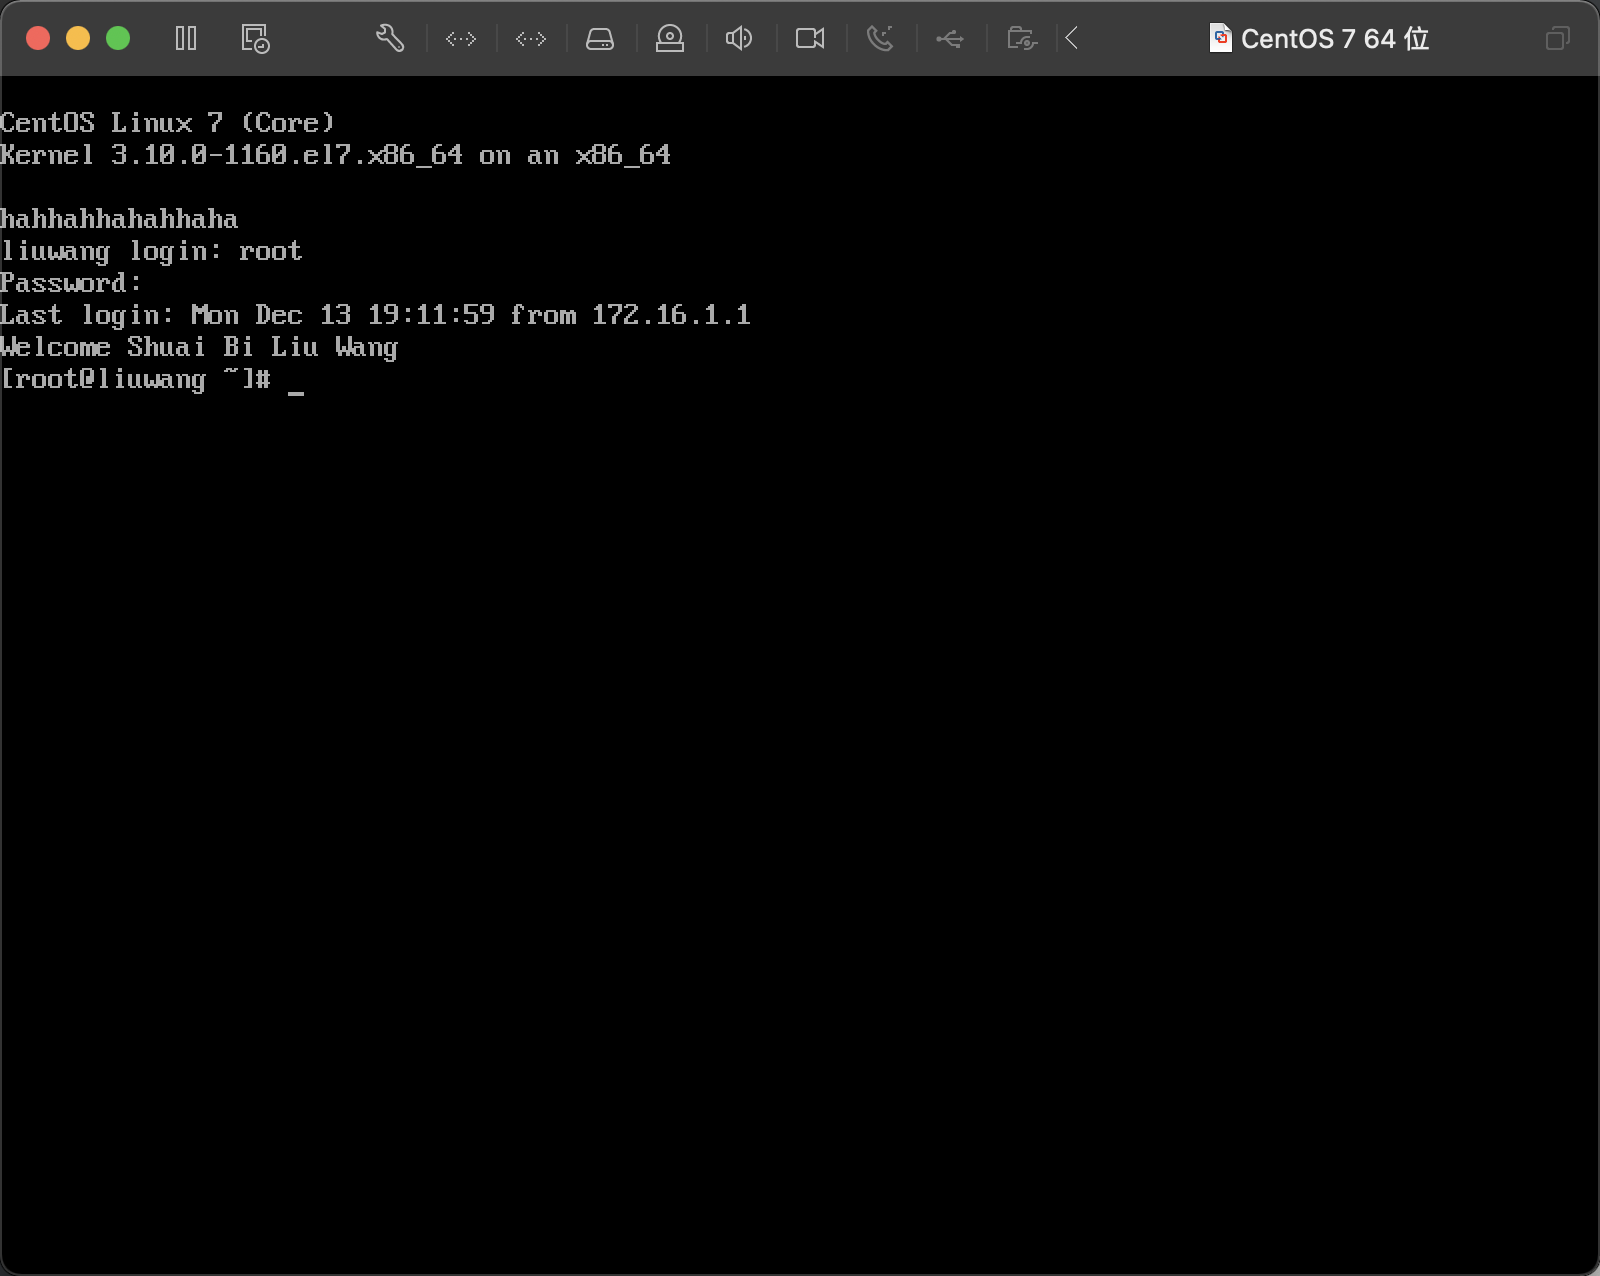Viewport: 1600px width, 1276px height.
Task: Toggle the sound card speaker icon
Action: coord(739,39)
